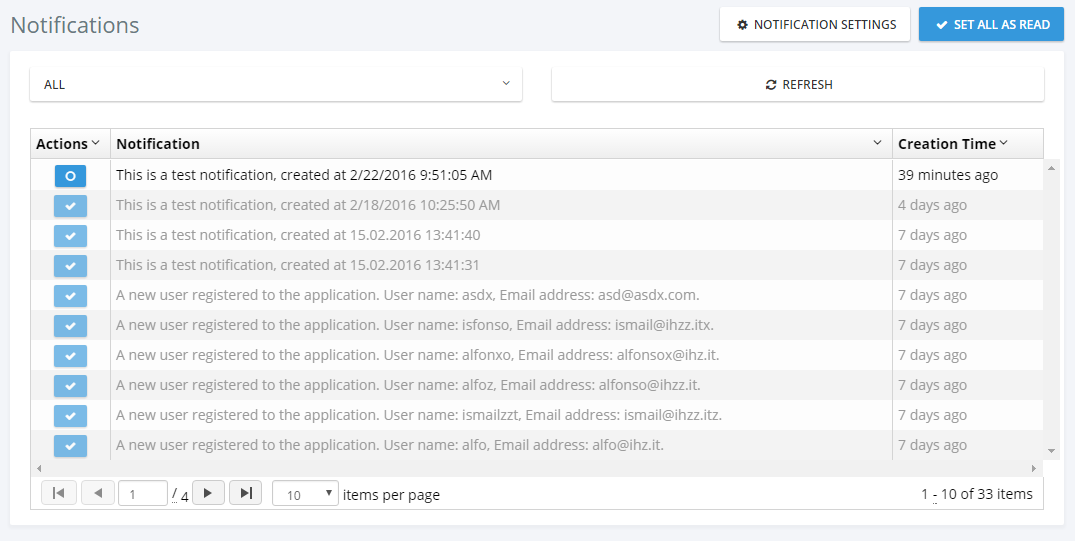Screen dimensions: 1075x541
Task: Click the Notifications page heading
Action: tap(75, 25)
